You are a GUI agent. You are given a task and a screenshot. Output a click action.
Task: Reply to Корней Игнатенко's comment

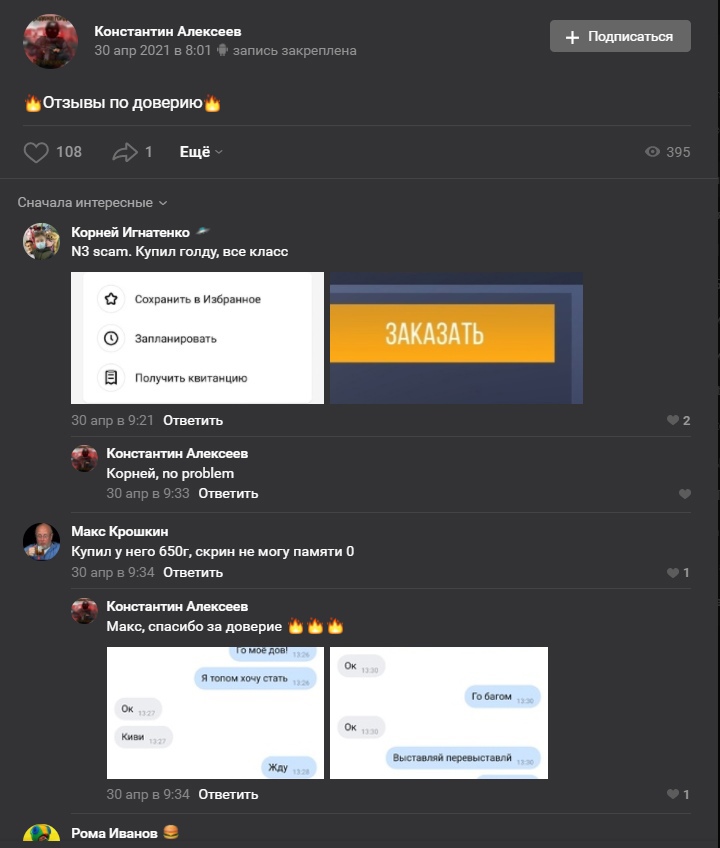pos(193,420)
